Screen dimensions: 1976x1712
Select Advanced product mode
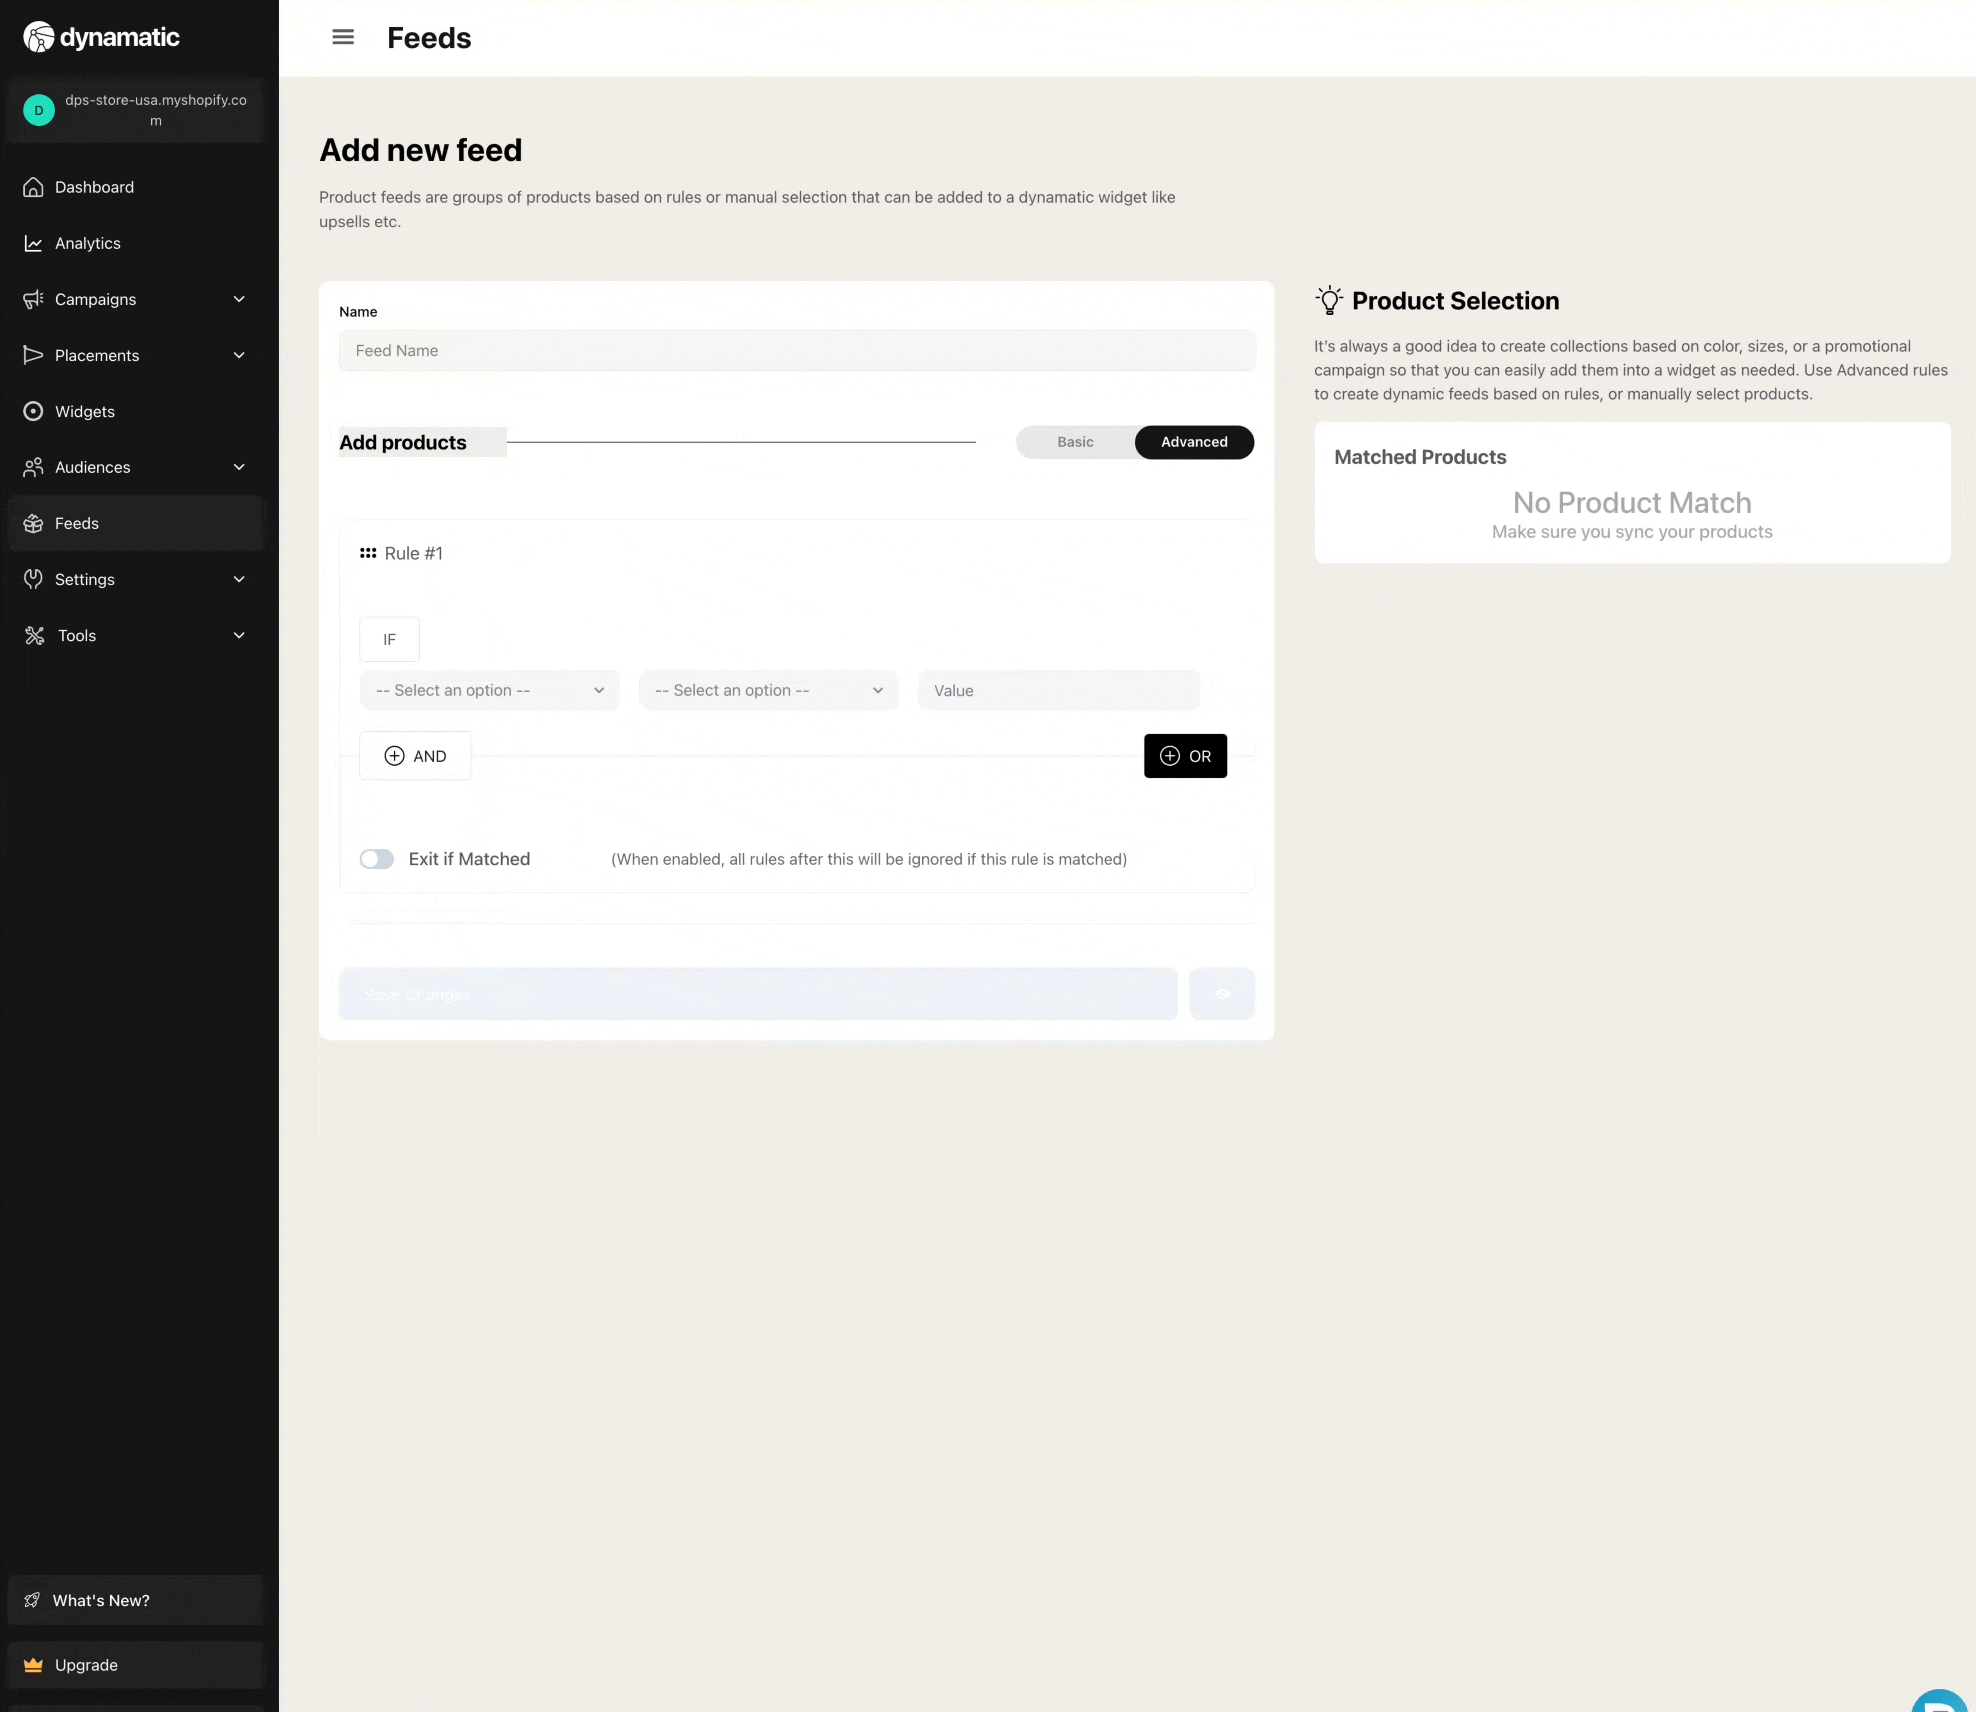point(1194,442)
